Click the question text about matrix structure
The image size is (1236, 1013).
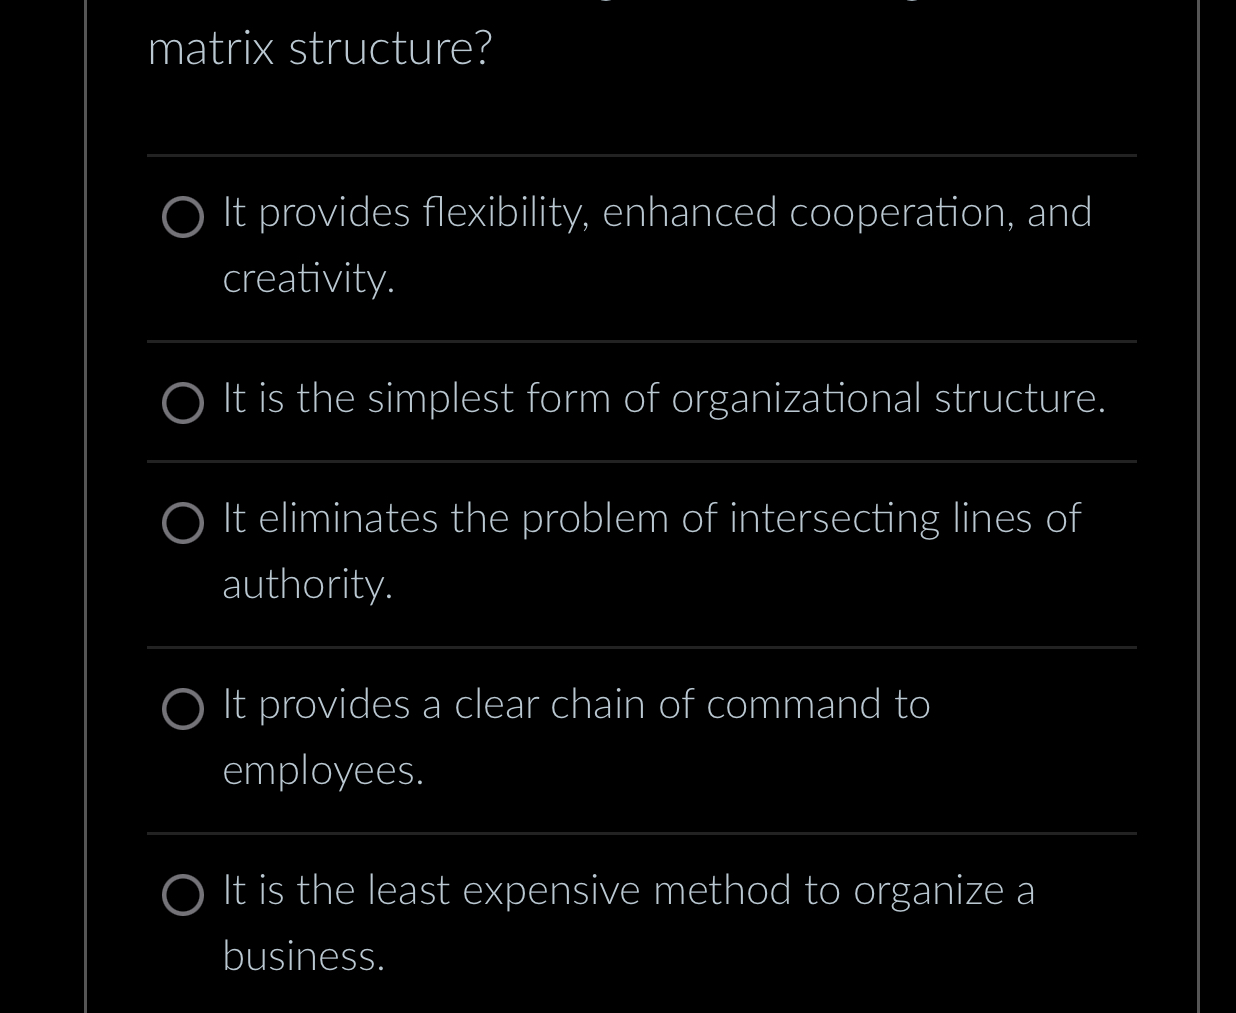point(319,47)
